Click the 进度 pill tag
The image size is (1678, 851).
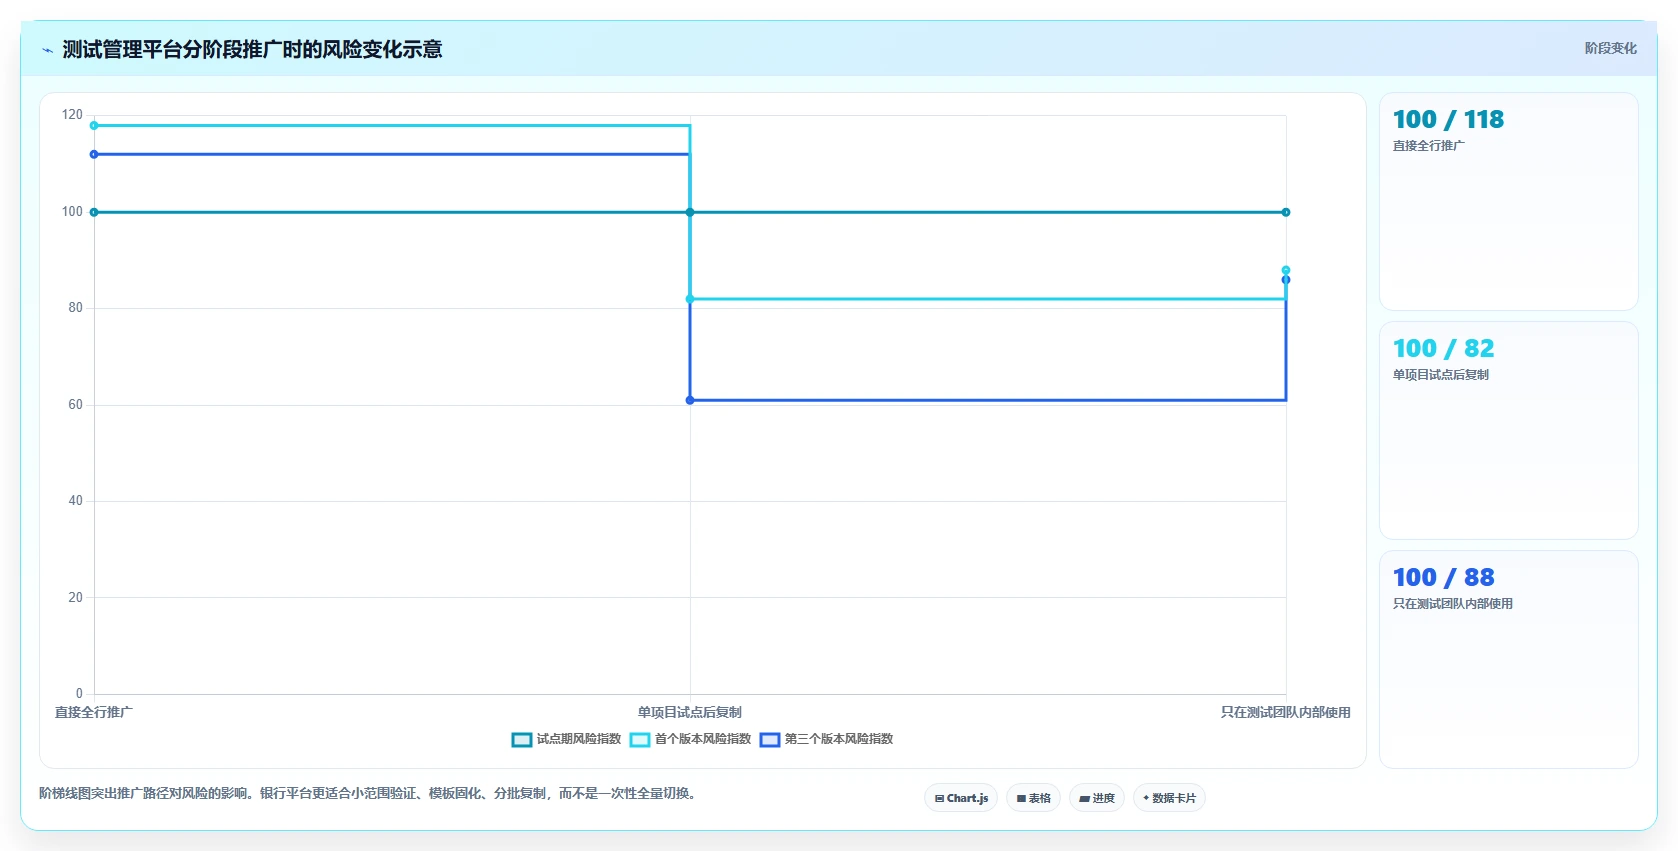1097,798
